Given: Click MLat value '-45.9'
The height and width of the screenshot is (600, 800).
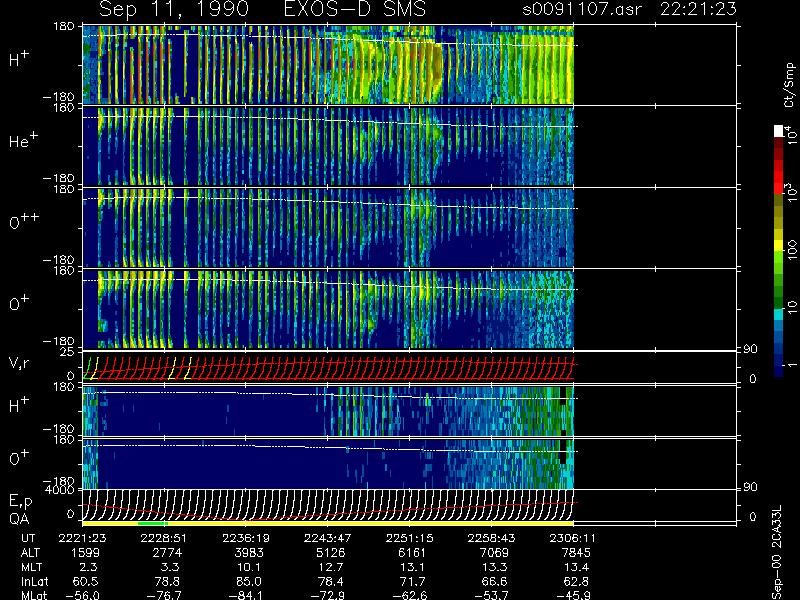Looking at the screenshot, I should tap(573, 595).
